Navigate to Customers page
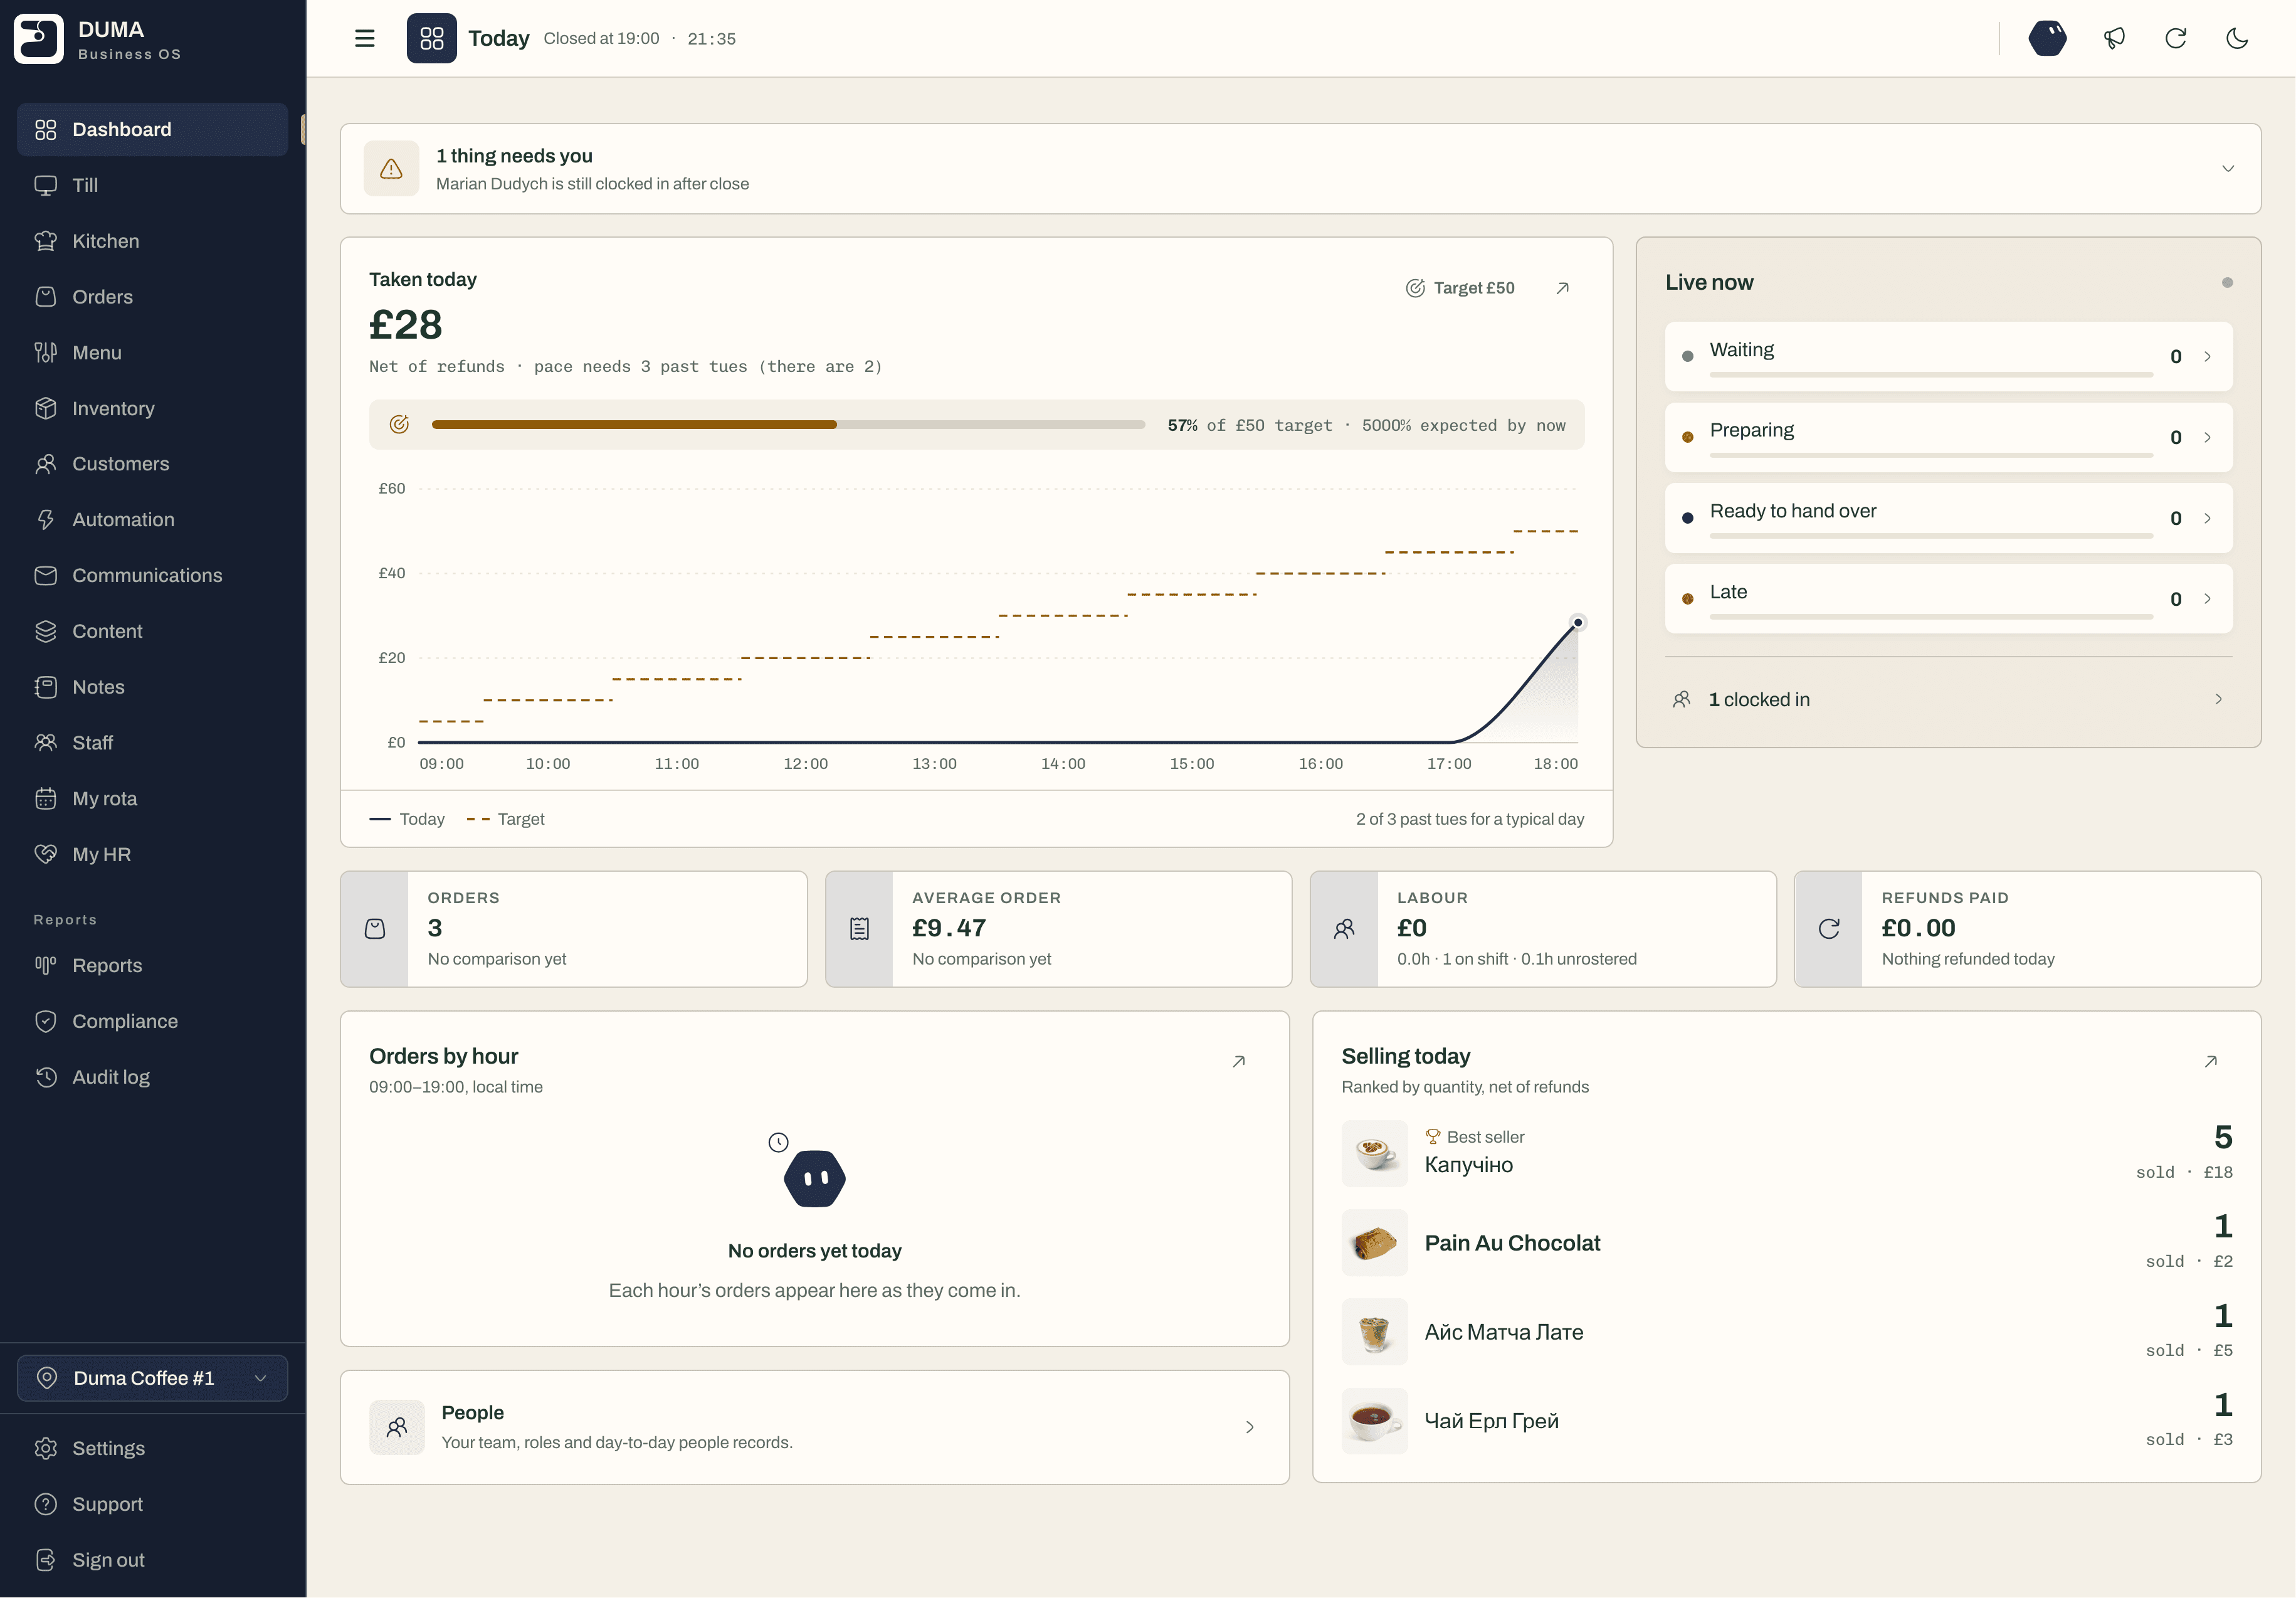 click(152, 464)
